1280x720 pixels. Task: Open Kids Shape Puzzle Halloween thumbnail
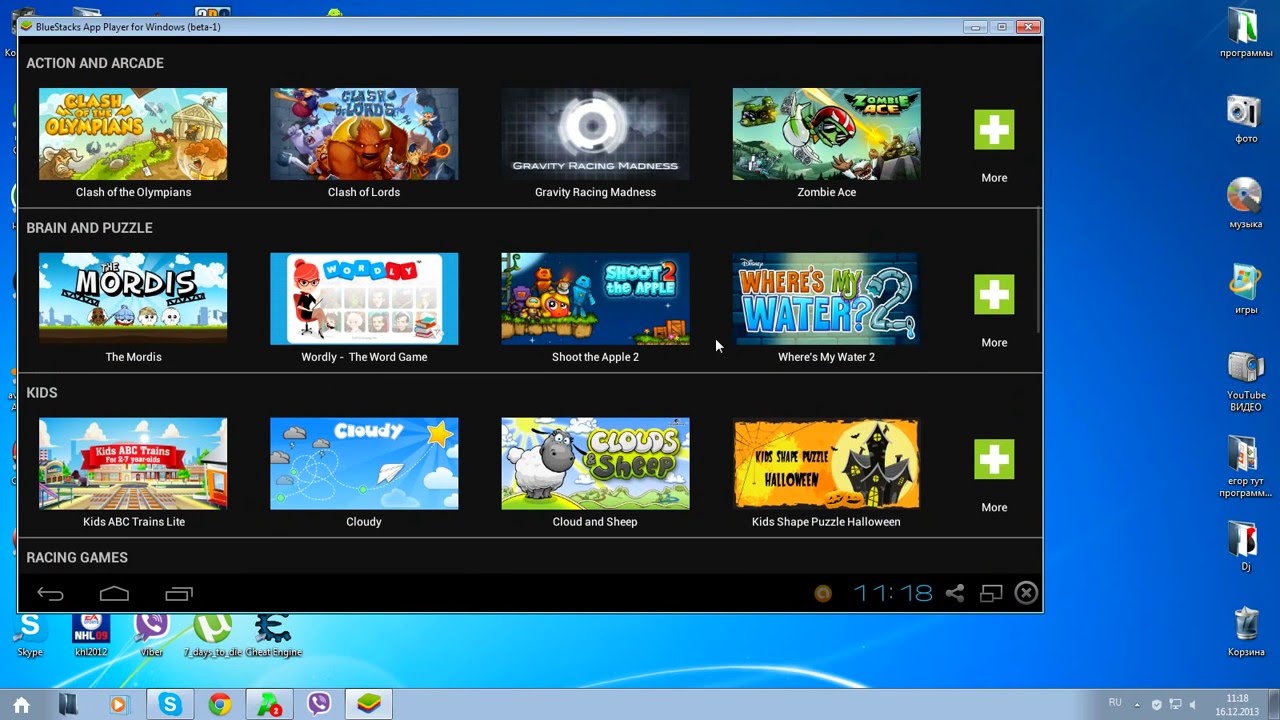coord(826,464)
